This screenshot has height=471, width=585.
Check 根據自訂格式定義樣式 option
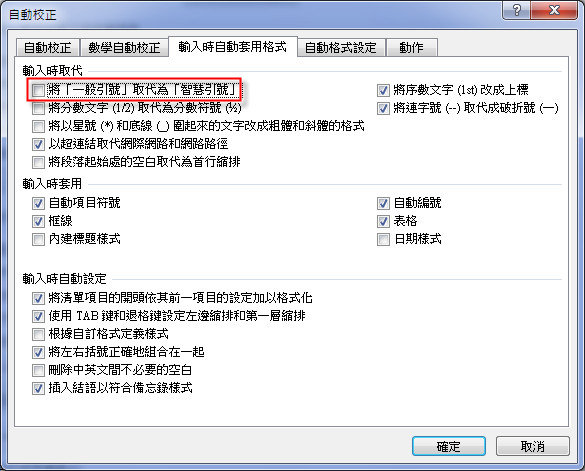(x=38, y=334)
